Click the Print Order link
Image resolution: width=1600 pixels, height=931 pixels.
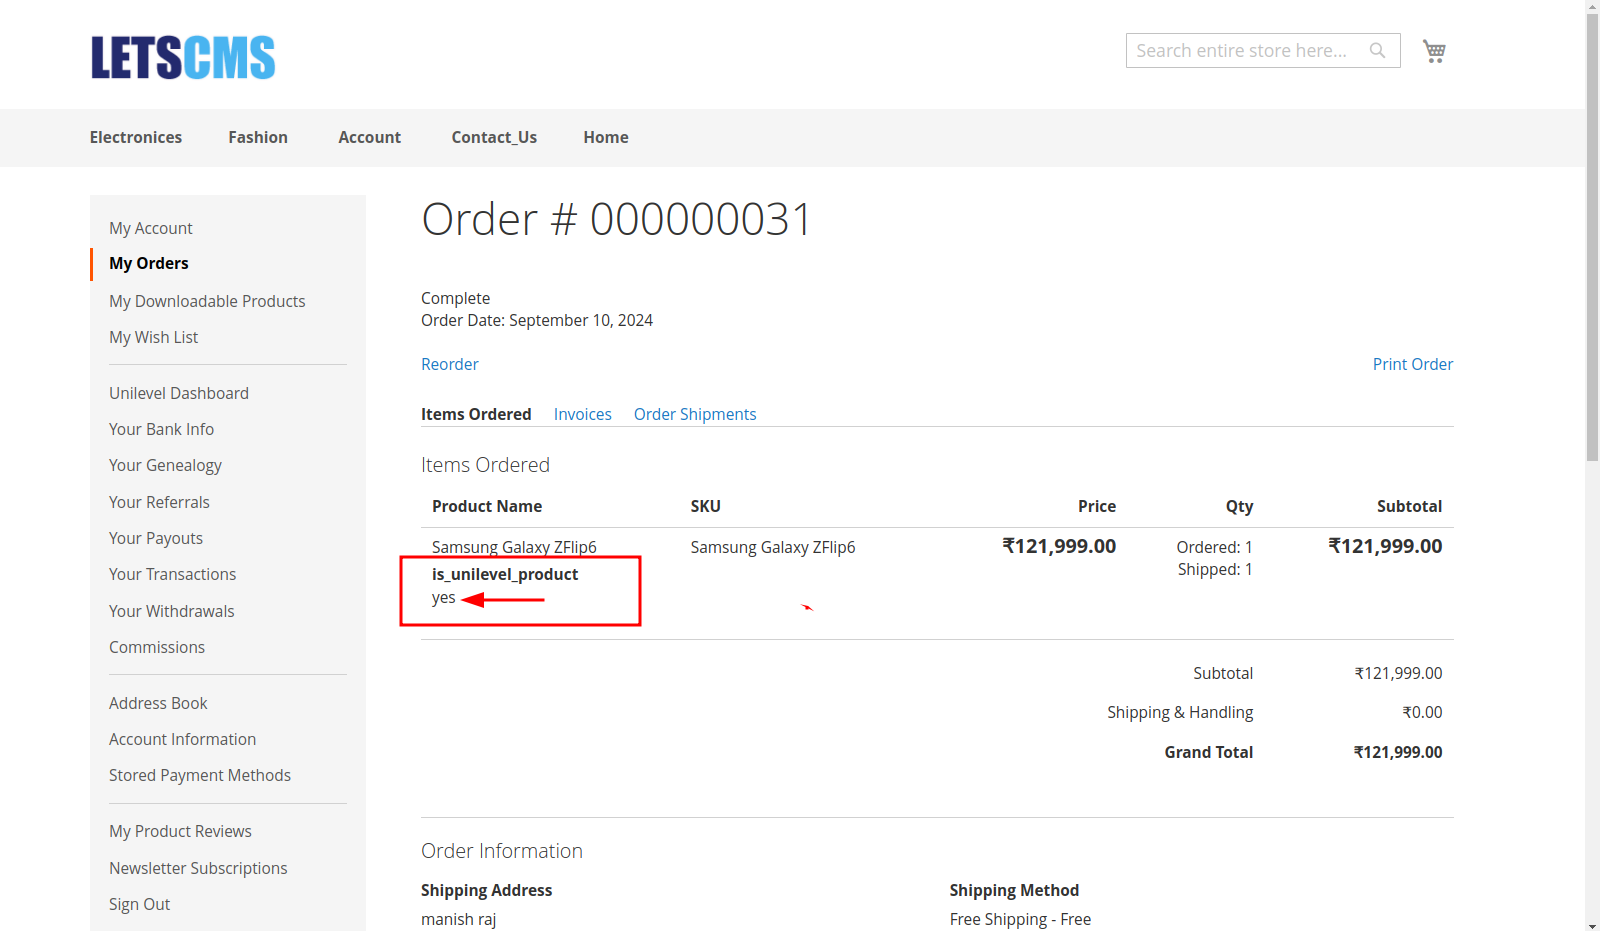pyautogui.click(x=1412, y=364)
